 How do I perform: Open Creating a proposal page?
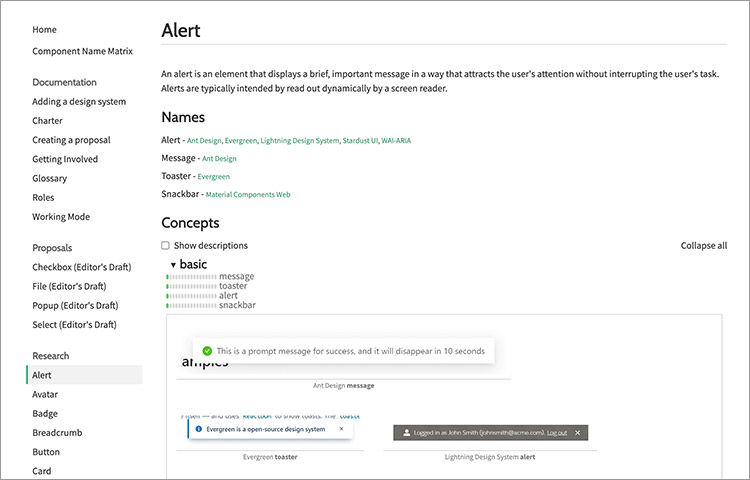(x=71, y=140)
